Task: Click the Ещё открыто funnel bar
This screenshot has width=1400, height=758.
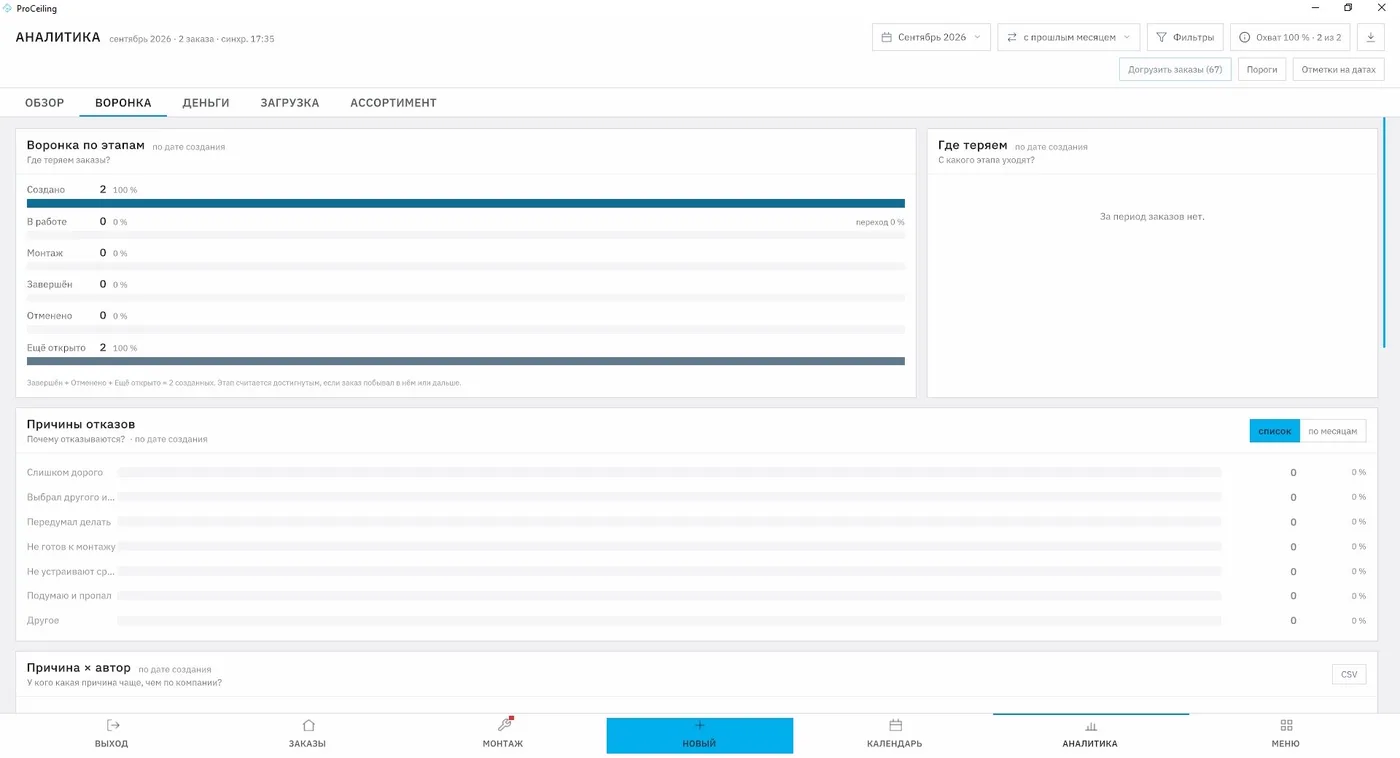Action: (466, 361)
